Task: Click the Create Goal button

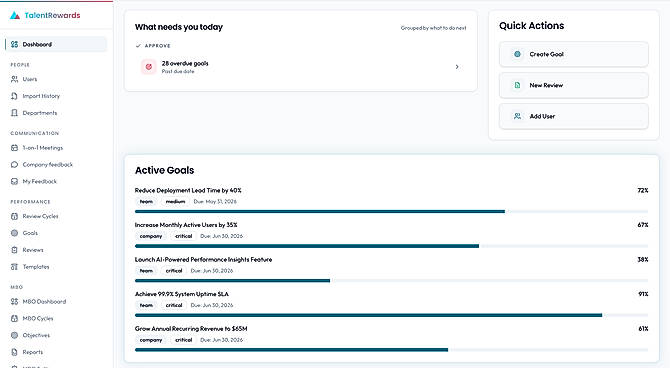Action: click(x=573, y=54)
